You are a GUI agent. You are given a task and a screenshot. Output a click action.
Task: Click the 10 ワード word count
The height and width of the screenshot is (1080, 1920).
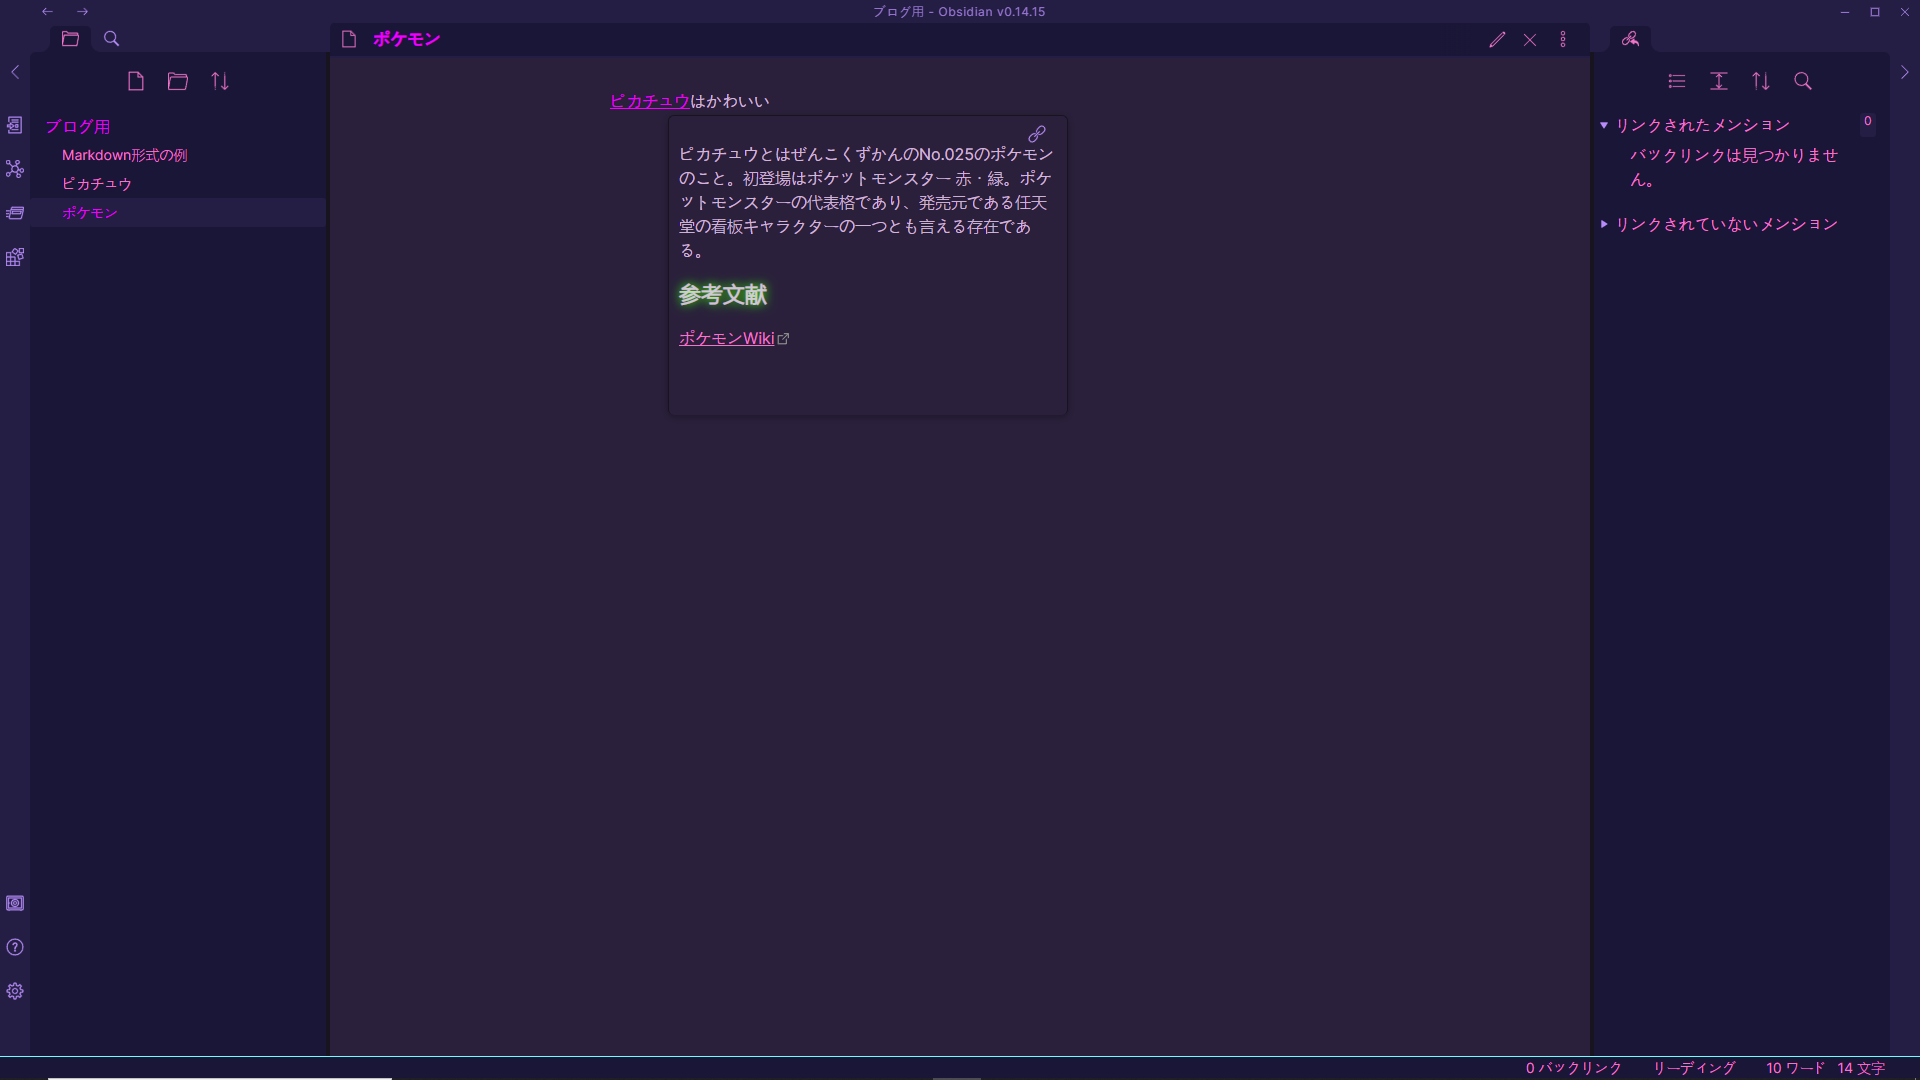(x=1795, y=1068)
